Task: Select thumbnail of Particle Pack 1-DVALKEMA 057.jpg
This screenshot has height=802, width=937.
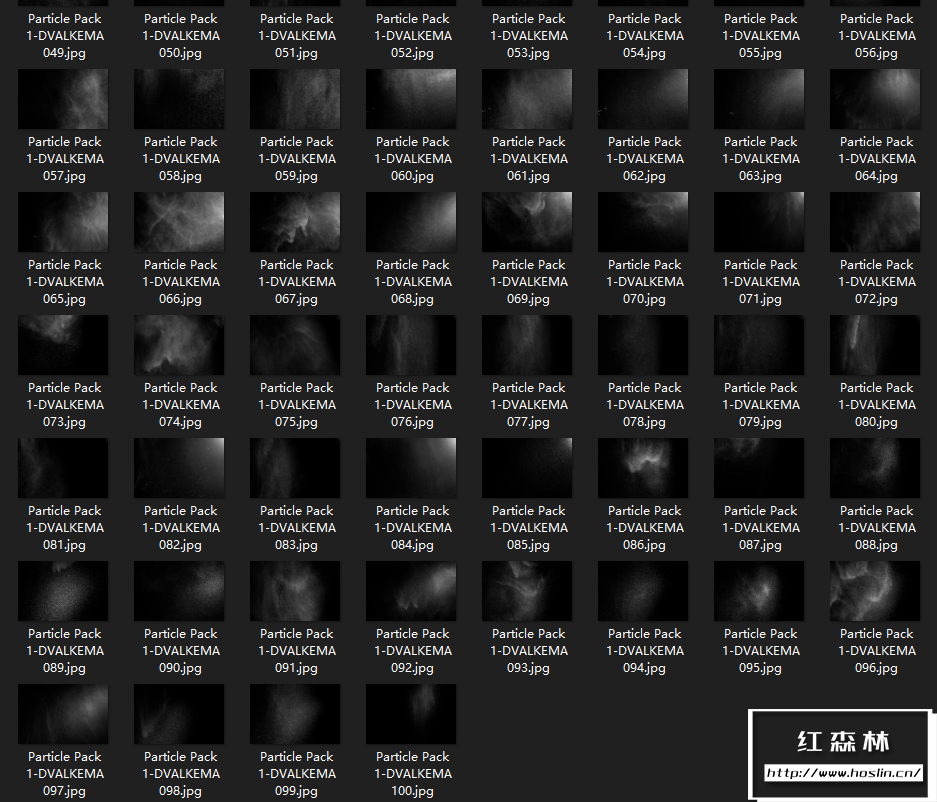Action: pyautogui.click(x=63, y=99)
